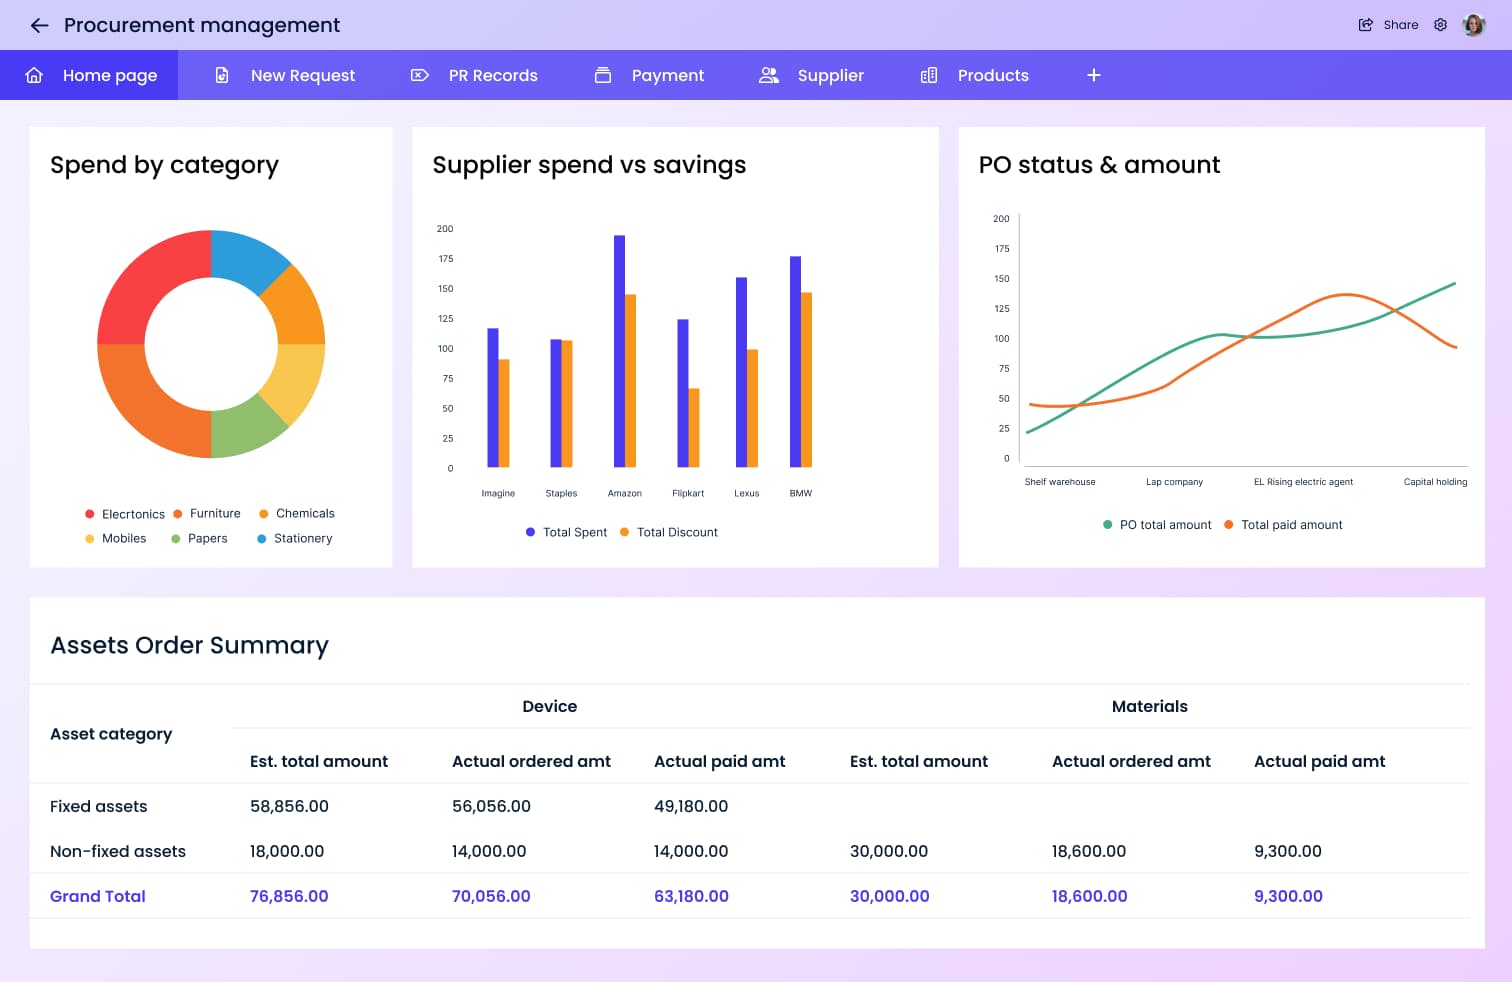Switch to the PR Records tab
This screenshot has height=982, width=1512.
point(492,75)
